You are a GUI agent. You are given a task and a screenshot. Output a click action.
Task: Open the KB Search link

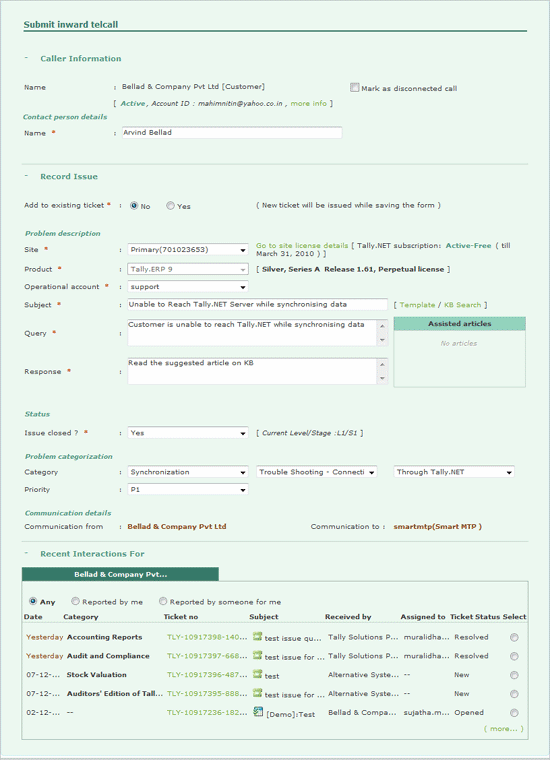click(x=462, y=305)
